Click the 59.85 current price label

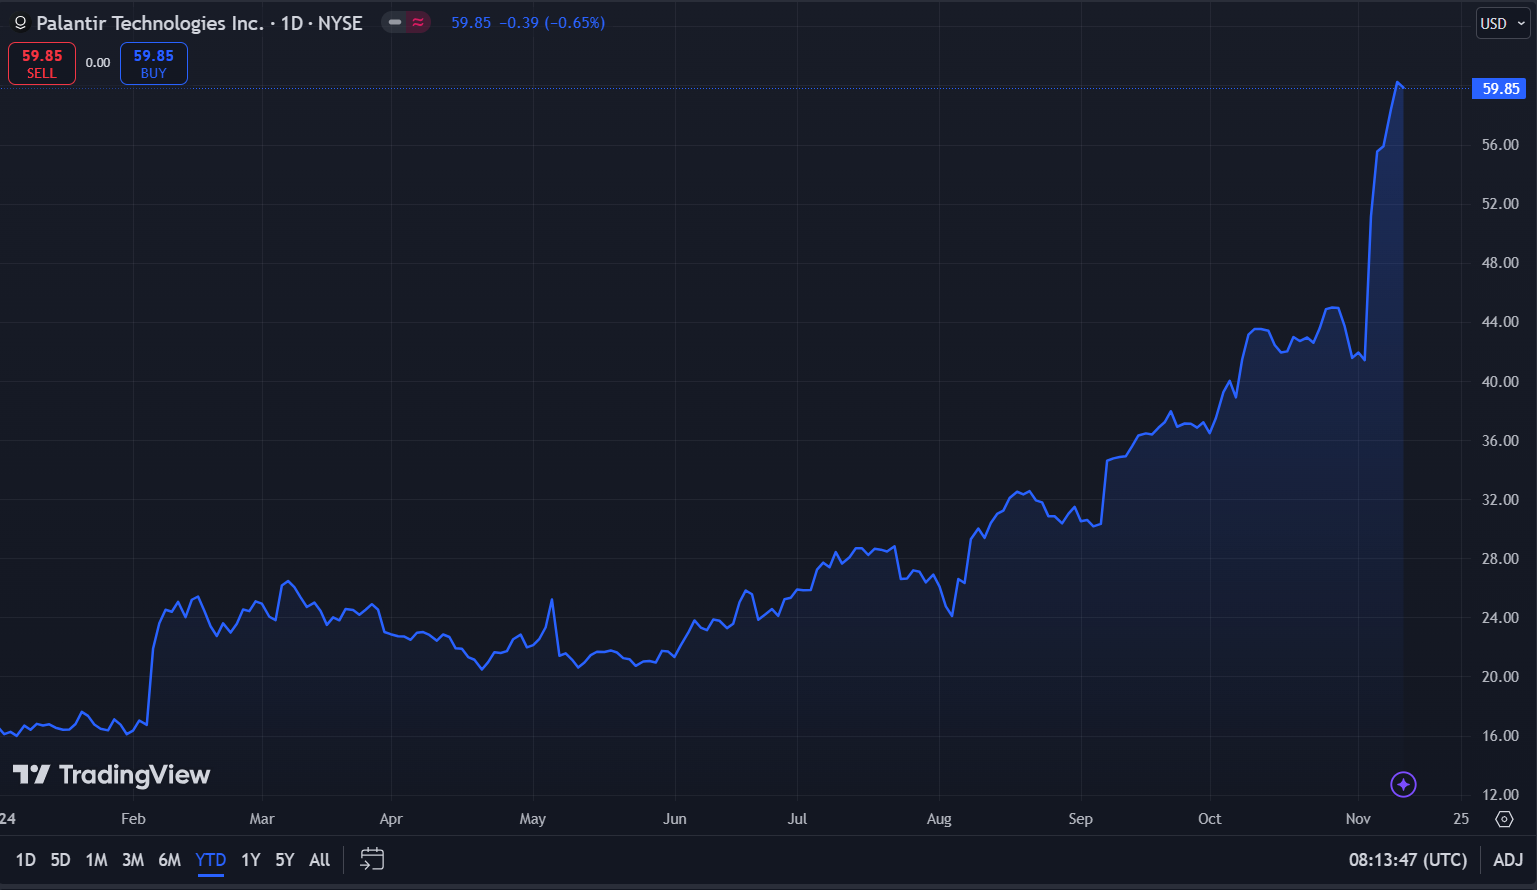pyautogui.click(x=1500, y=89)
